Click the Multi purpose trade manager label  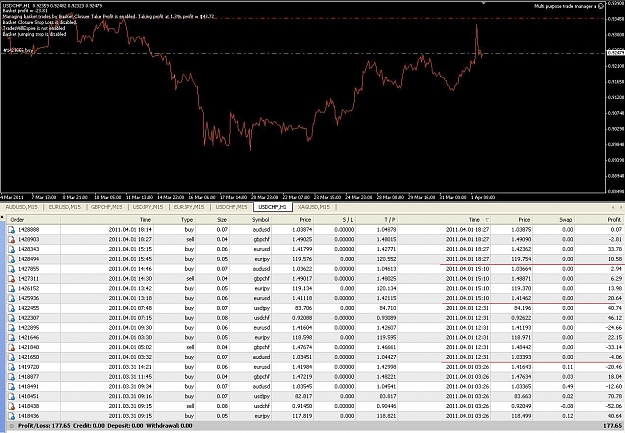[565, 6]
